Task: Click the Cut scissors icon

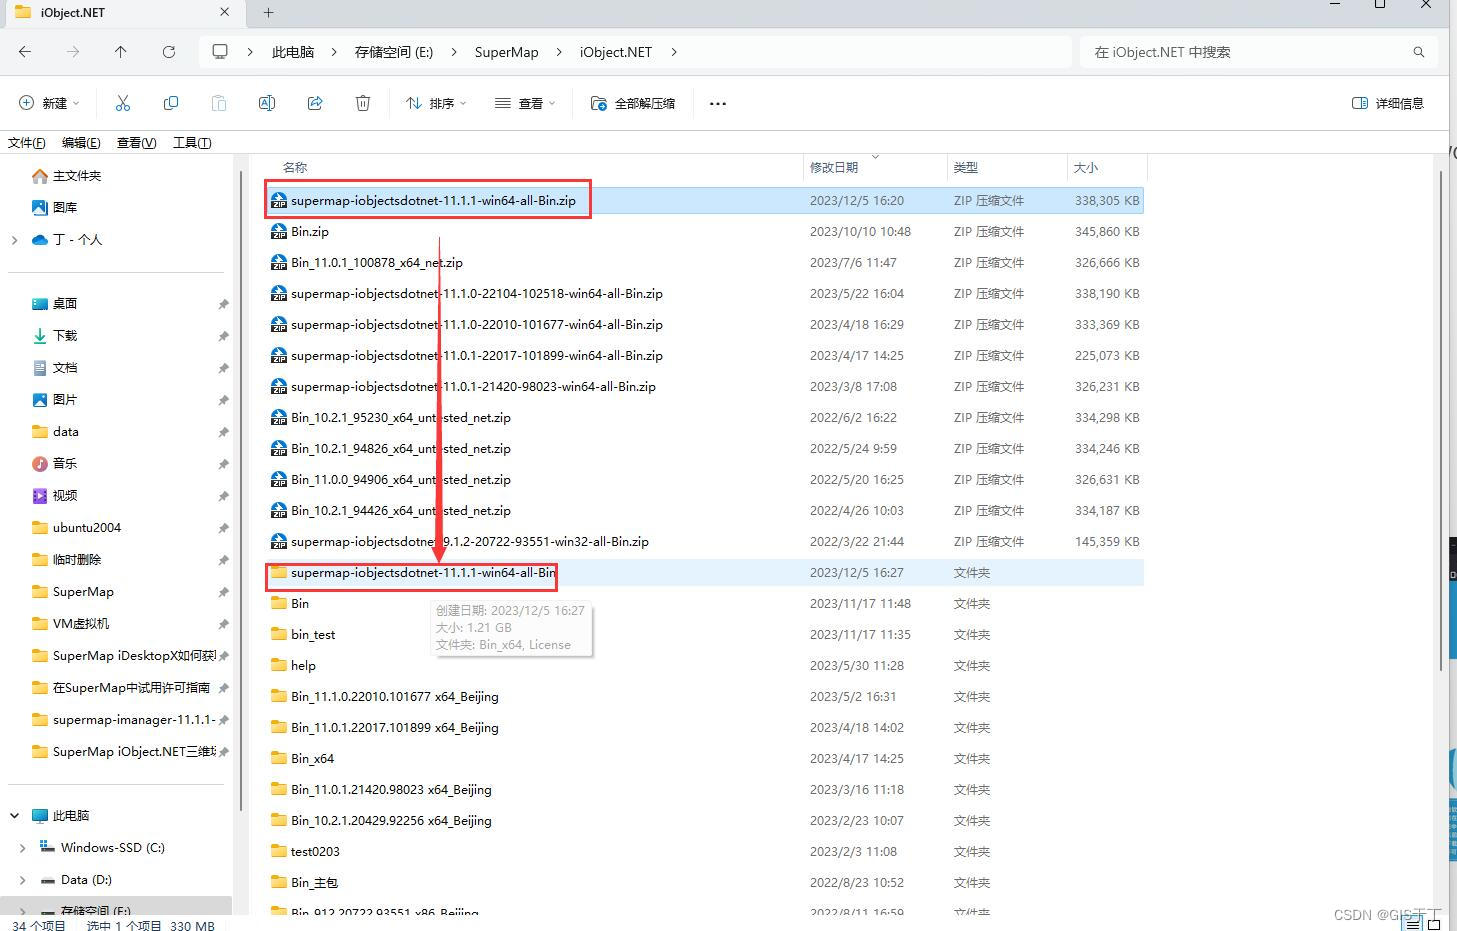Action: [123, 103]
